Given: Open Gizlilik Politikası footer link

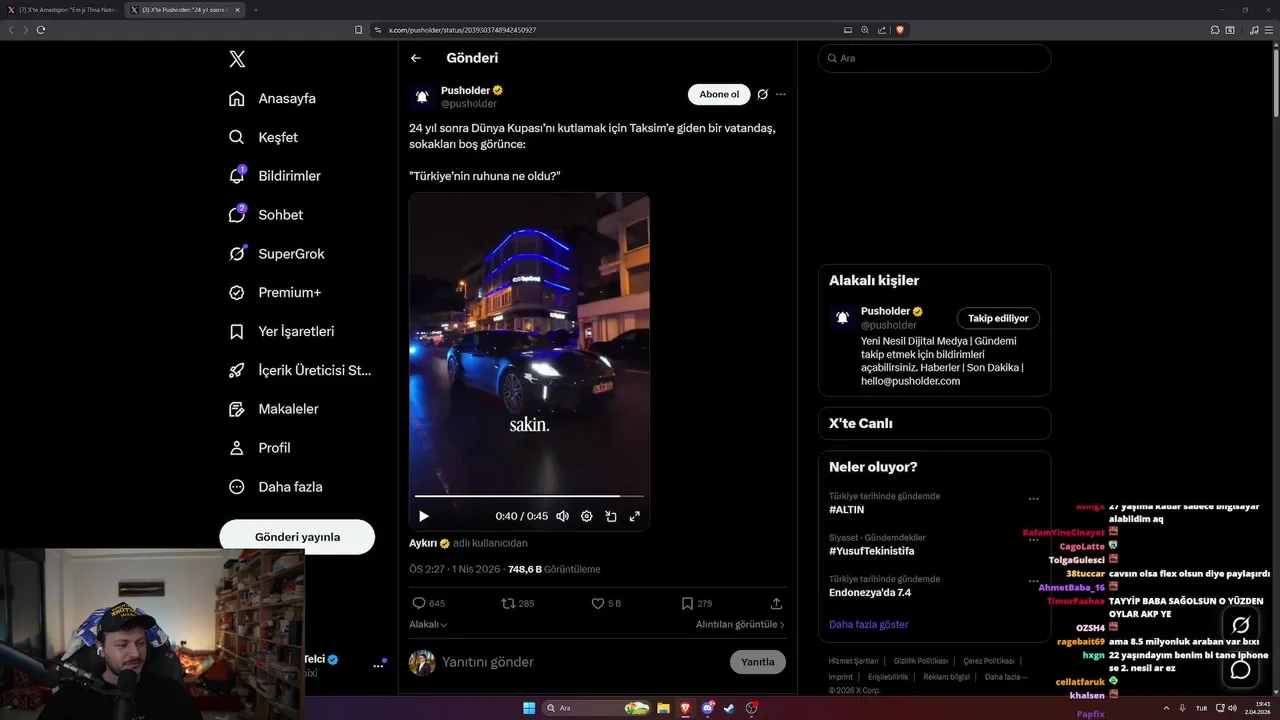Looking at the screenshot, I should [921, 661].
